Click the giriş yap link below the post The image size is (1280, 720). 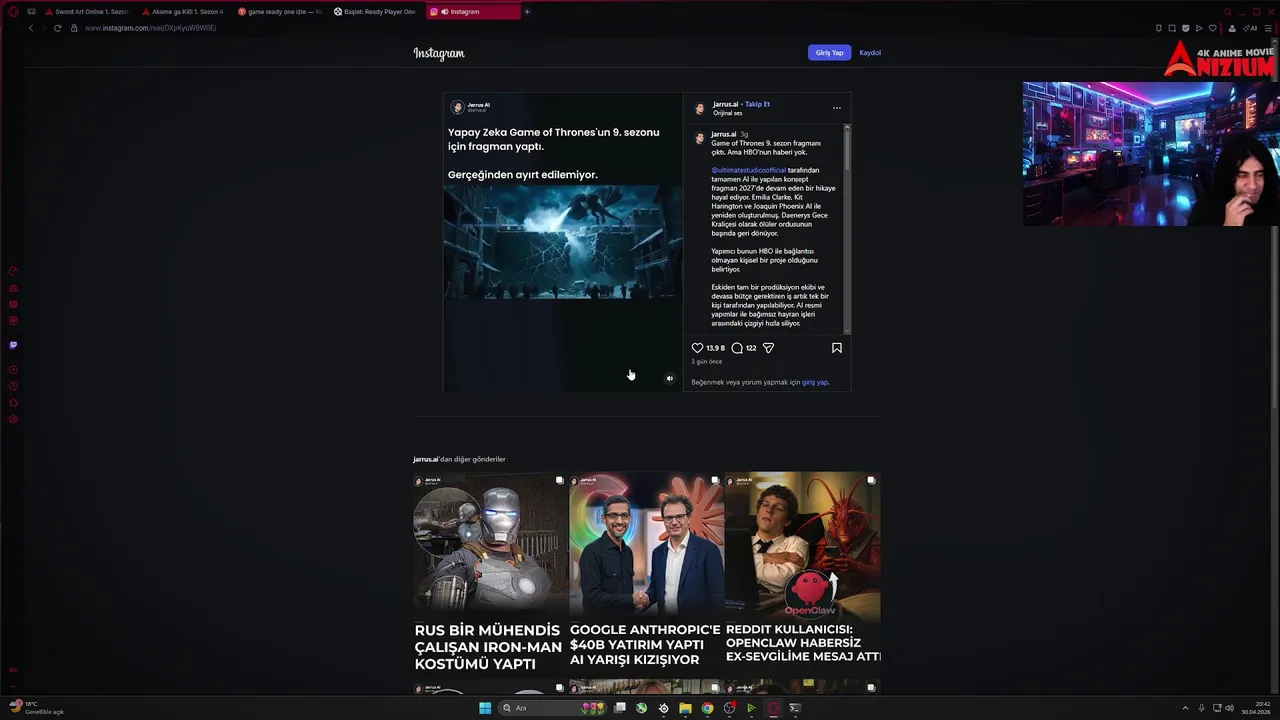815,382
